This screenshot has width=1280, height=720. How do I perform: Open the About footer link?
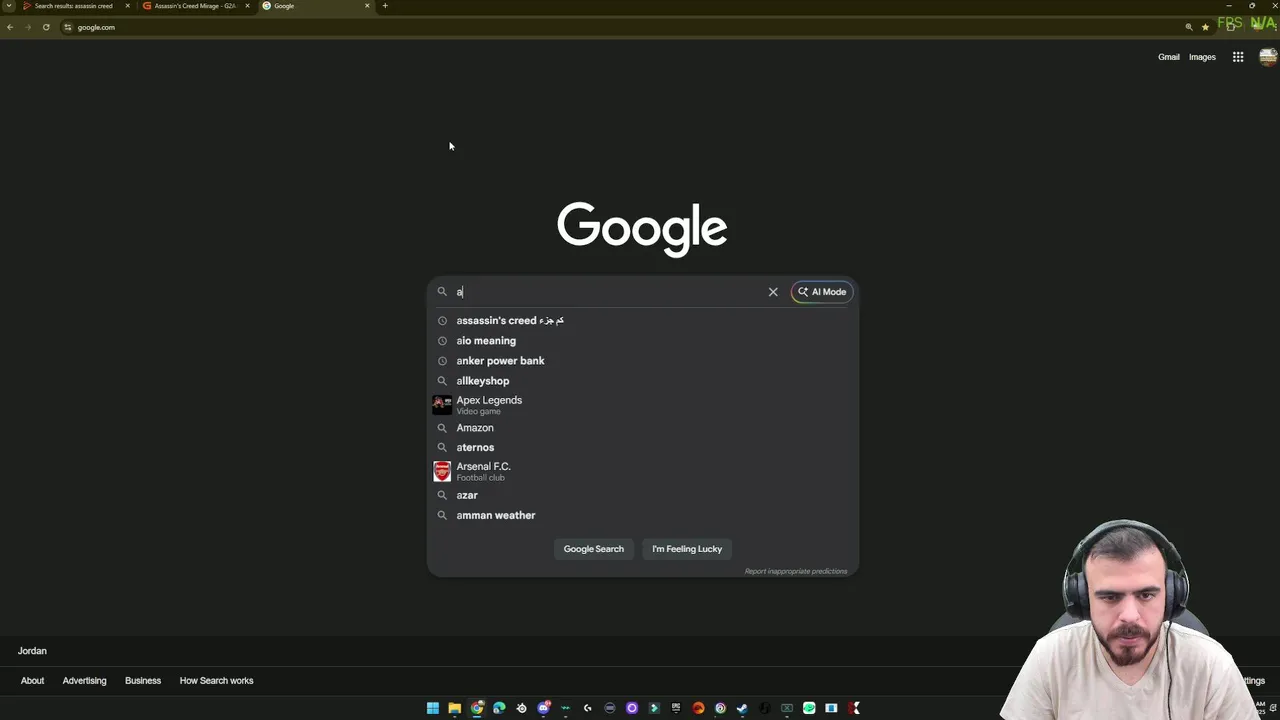(32, 681)
